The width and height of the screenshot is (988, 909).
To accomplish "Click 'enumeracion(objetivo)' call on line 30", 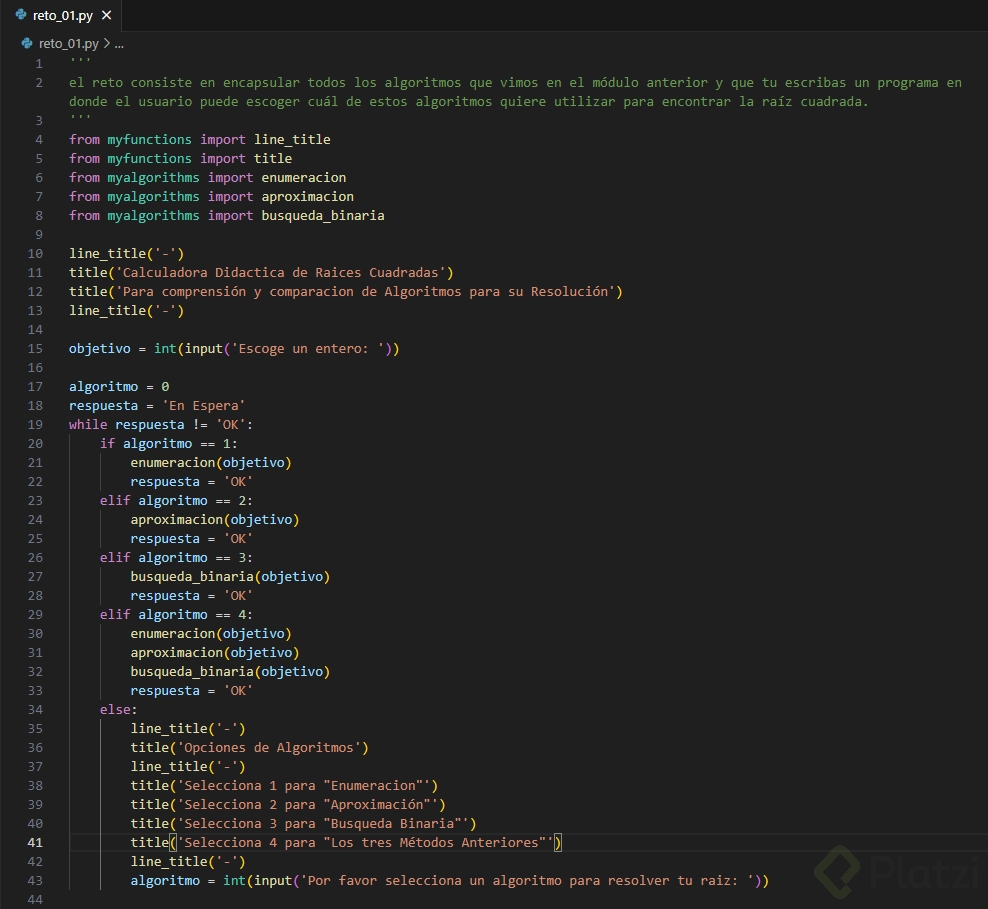I will tap(211, 634).
